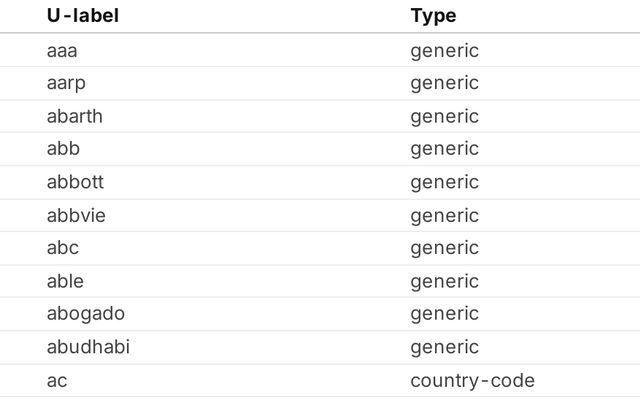The image size is (640, 400).
Task: Select generic type beside abc
Action: [x=444, y=248]
